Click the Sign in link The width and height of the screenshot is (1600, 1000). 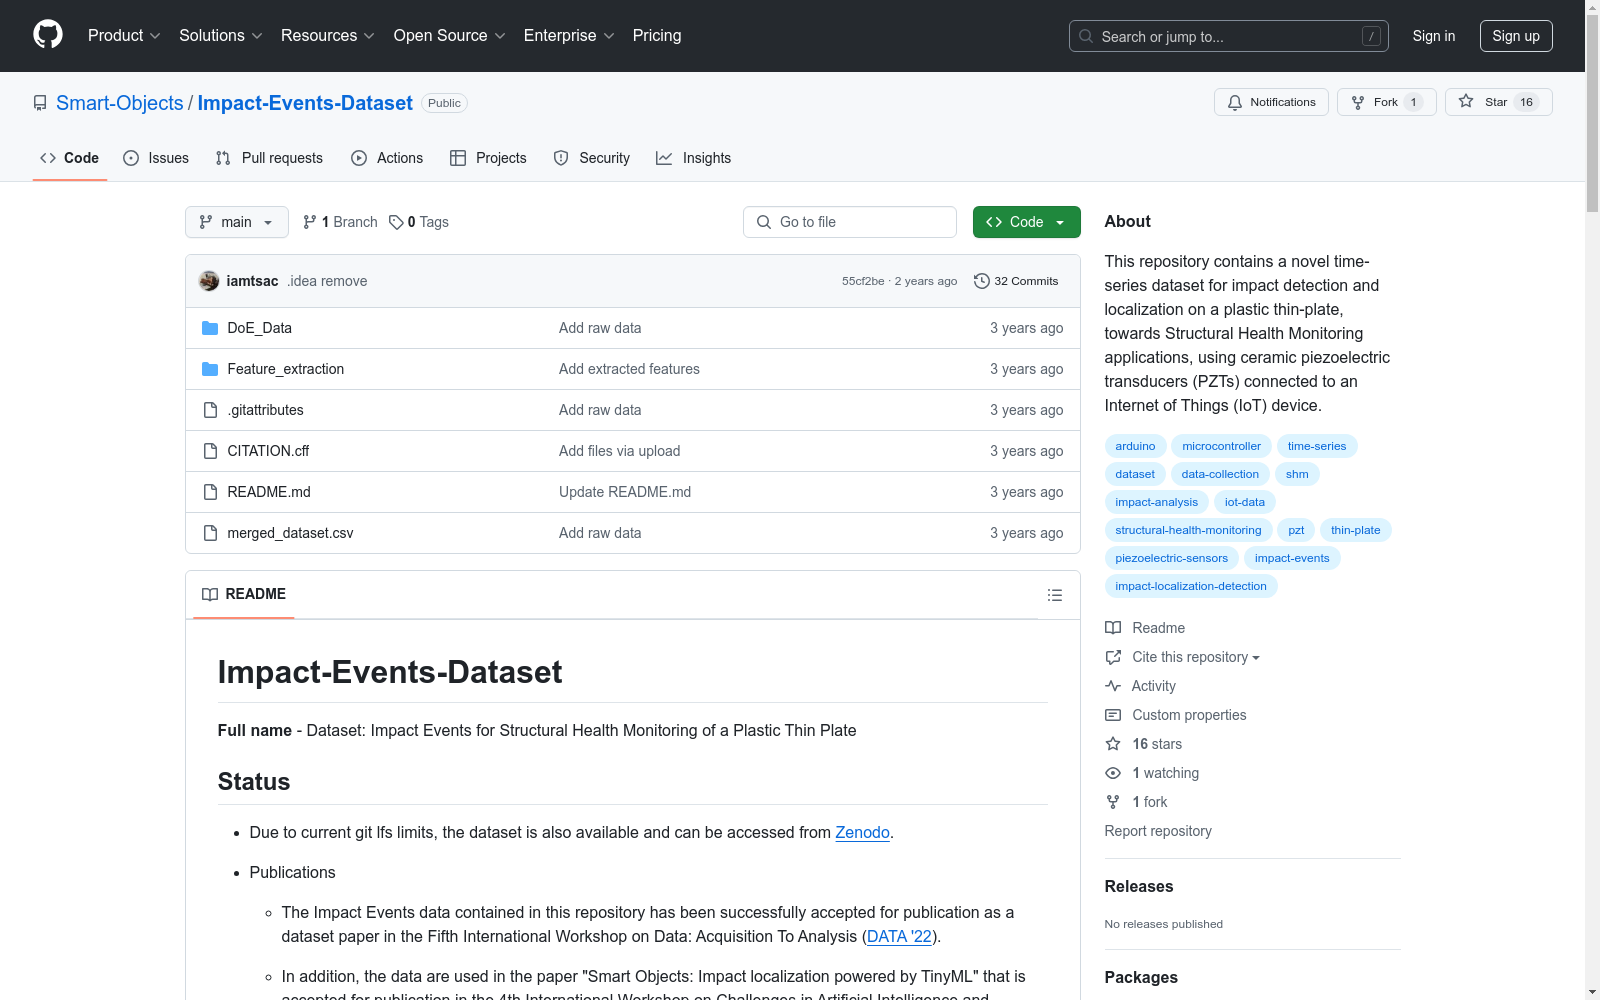[x=1434, y=36]
